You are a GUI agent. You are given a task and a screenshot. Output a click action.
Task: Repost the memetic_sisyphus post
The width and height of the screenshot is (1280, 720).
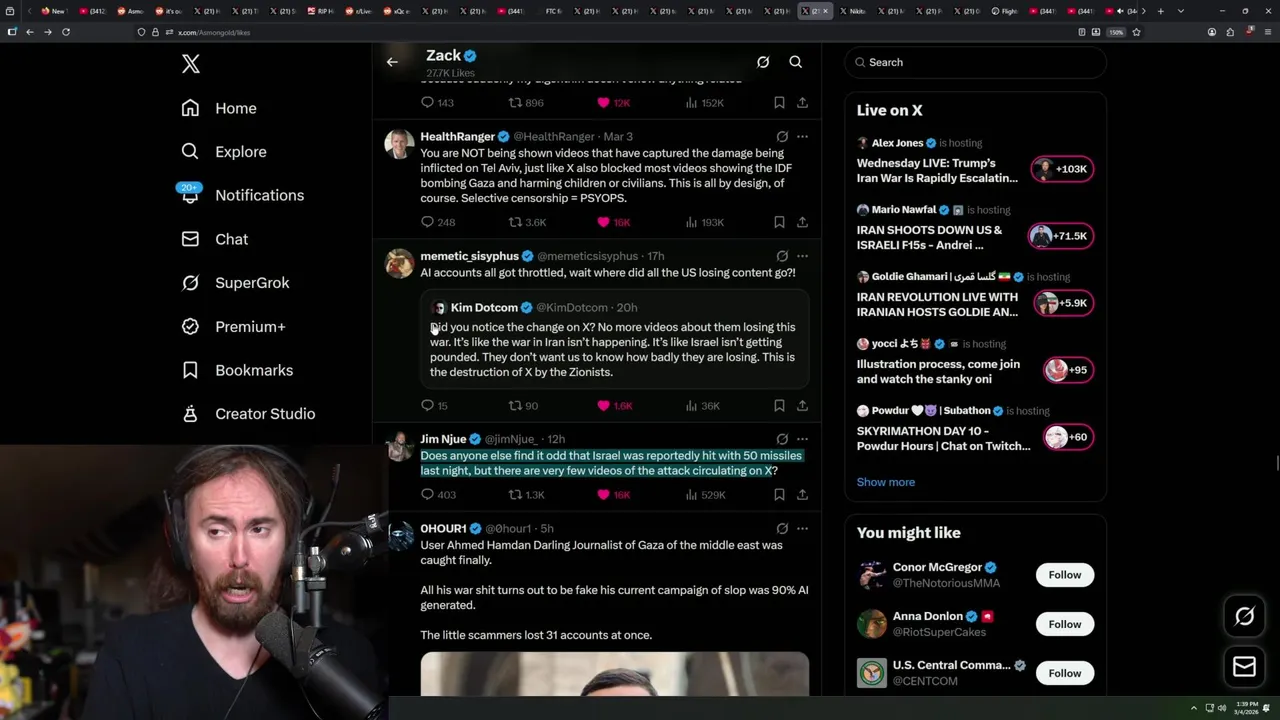click(523, 406)
